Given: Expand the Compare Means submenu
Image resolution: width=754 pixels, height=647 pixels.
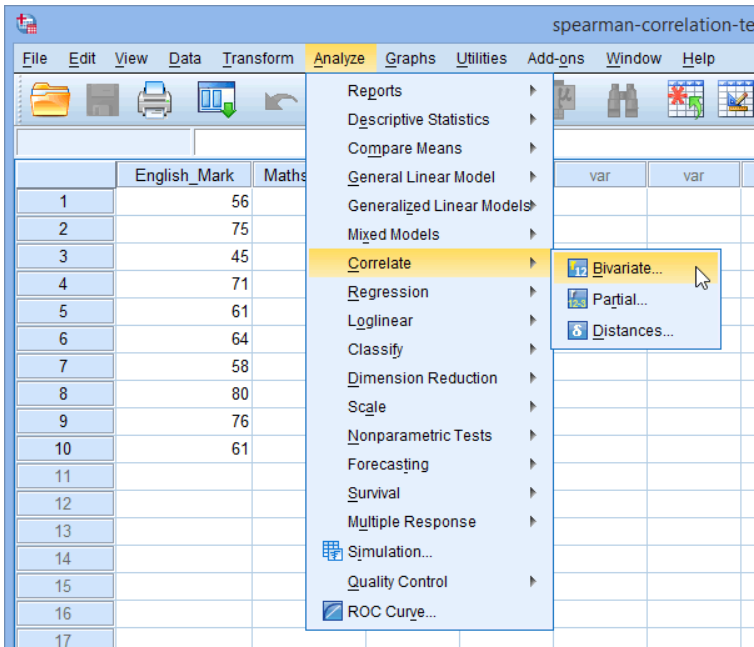Looking at the screenshot, I should (x=429, y=148).
